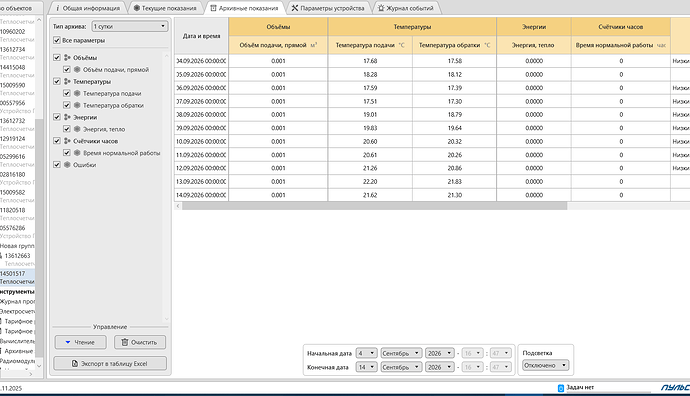Open the Журнал событий tab
This screenshot has height=396, width=690.
tap(406, 8)
